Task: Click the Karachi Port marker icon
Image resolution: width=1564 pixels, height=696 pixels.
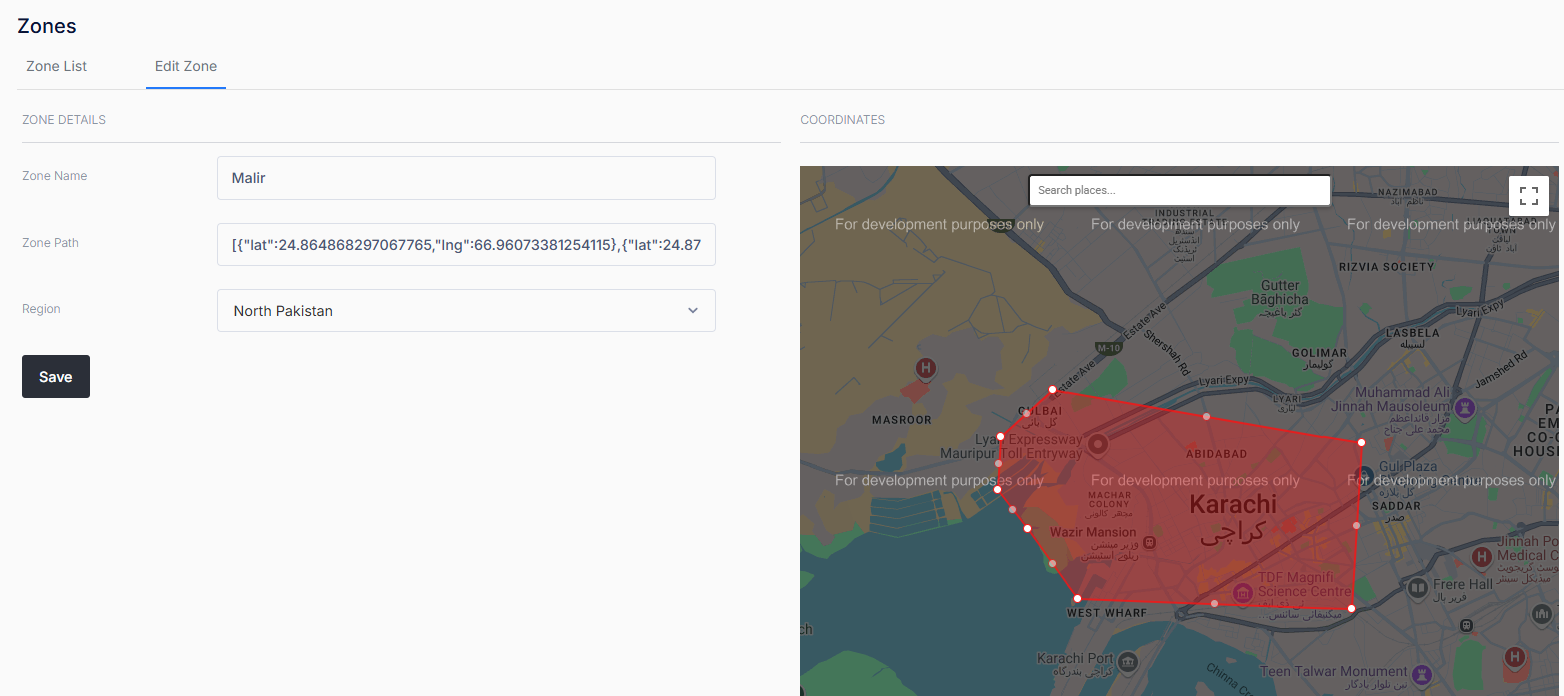Action: click(x=1129, y=662)
